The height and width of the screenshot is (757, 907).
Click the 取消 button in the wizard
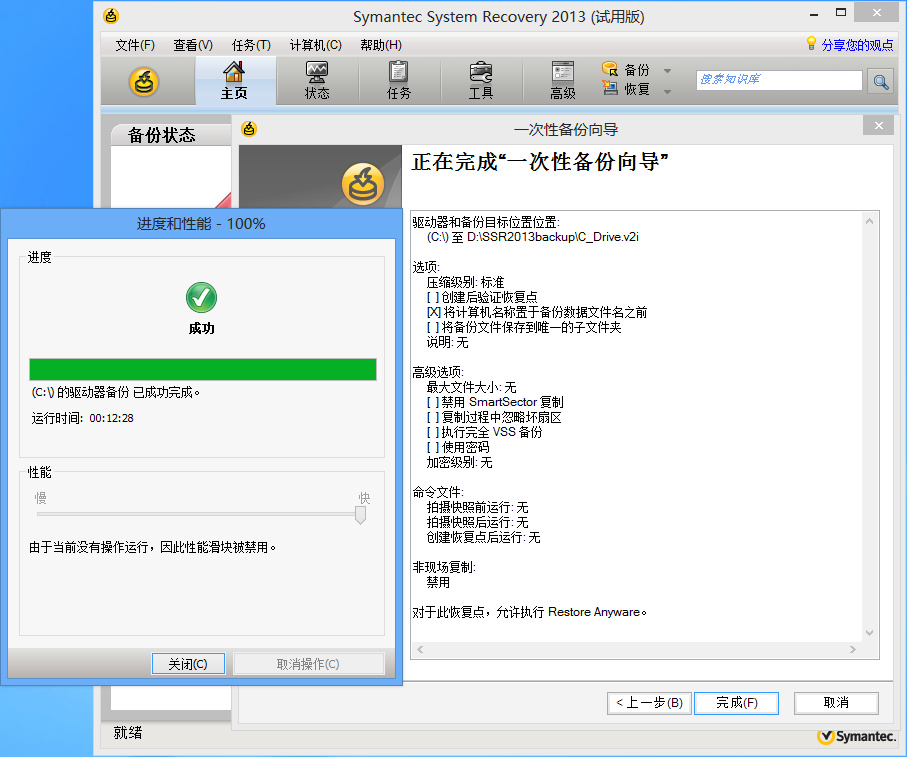coord(836,703)
